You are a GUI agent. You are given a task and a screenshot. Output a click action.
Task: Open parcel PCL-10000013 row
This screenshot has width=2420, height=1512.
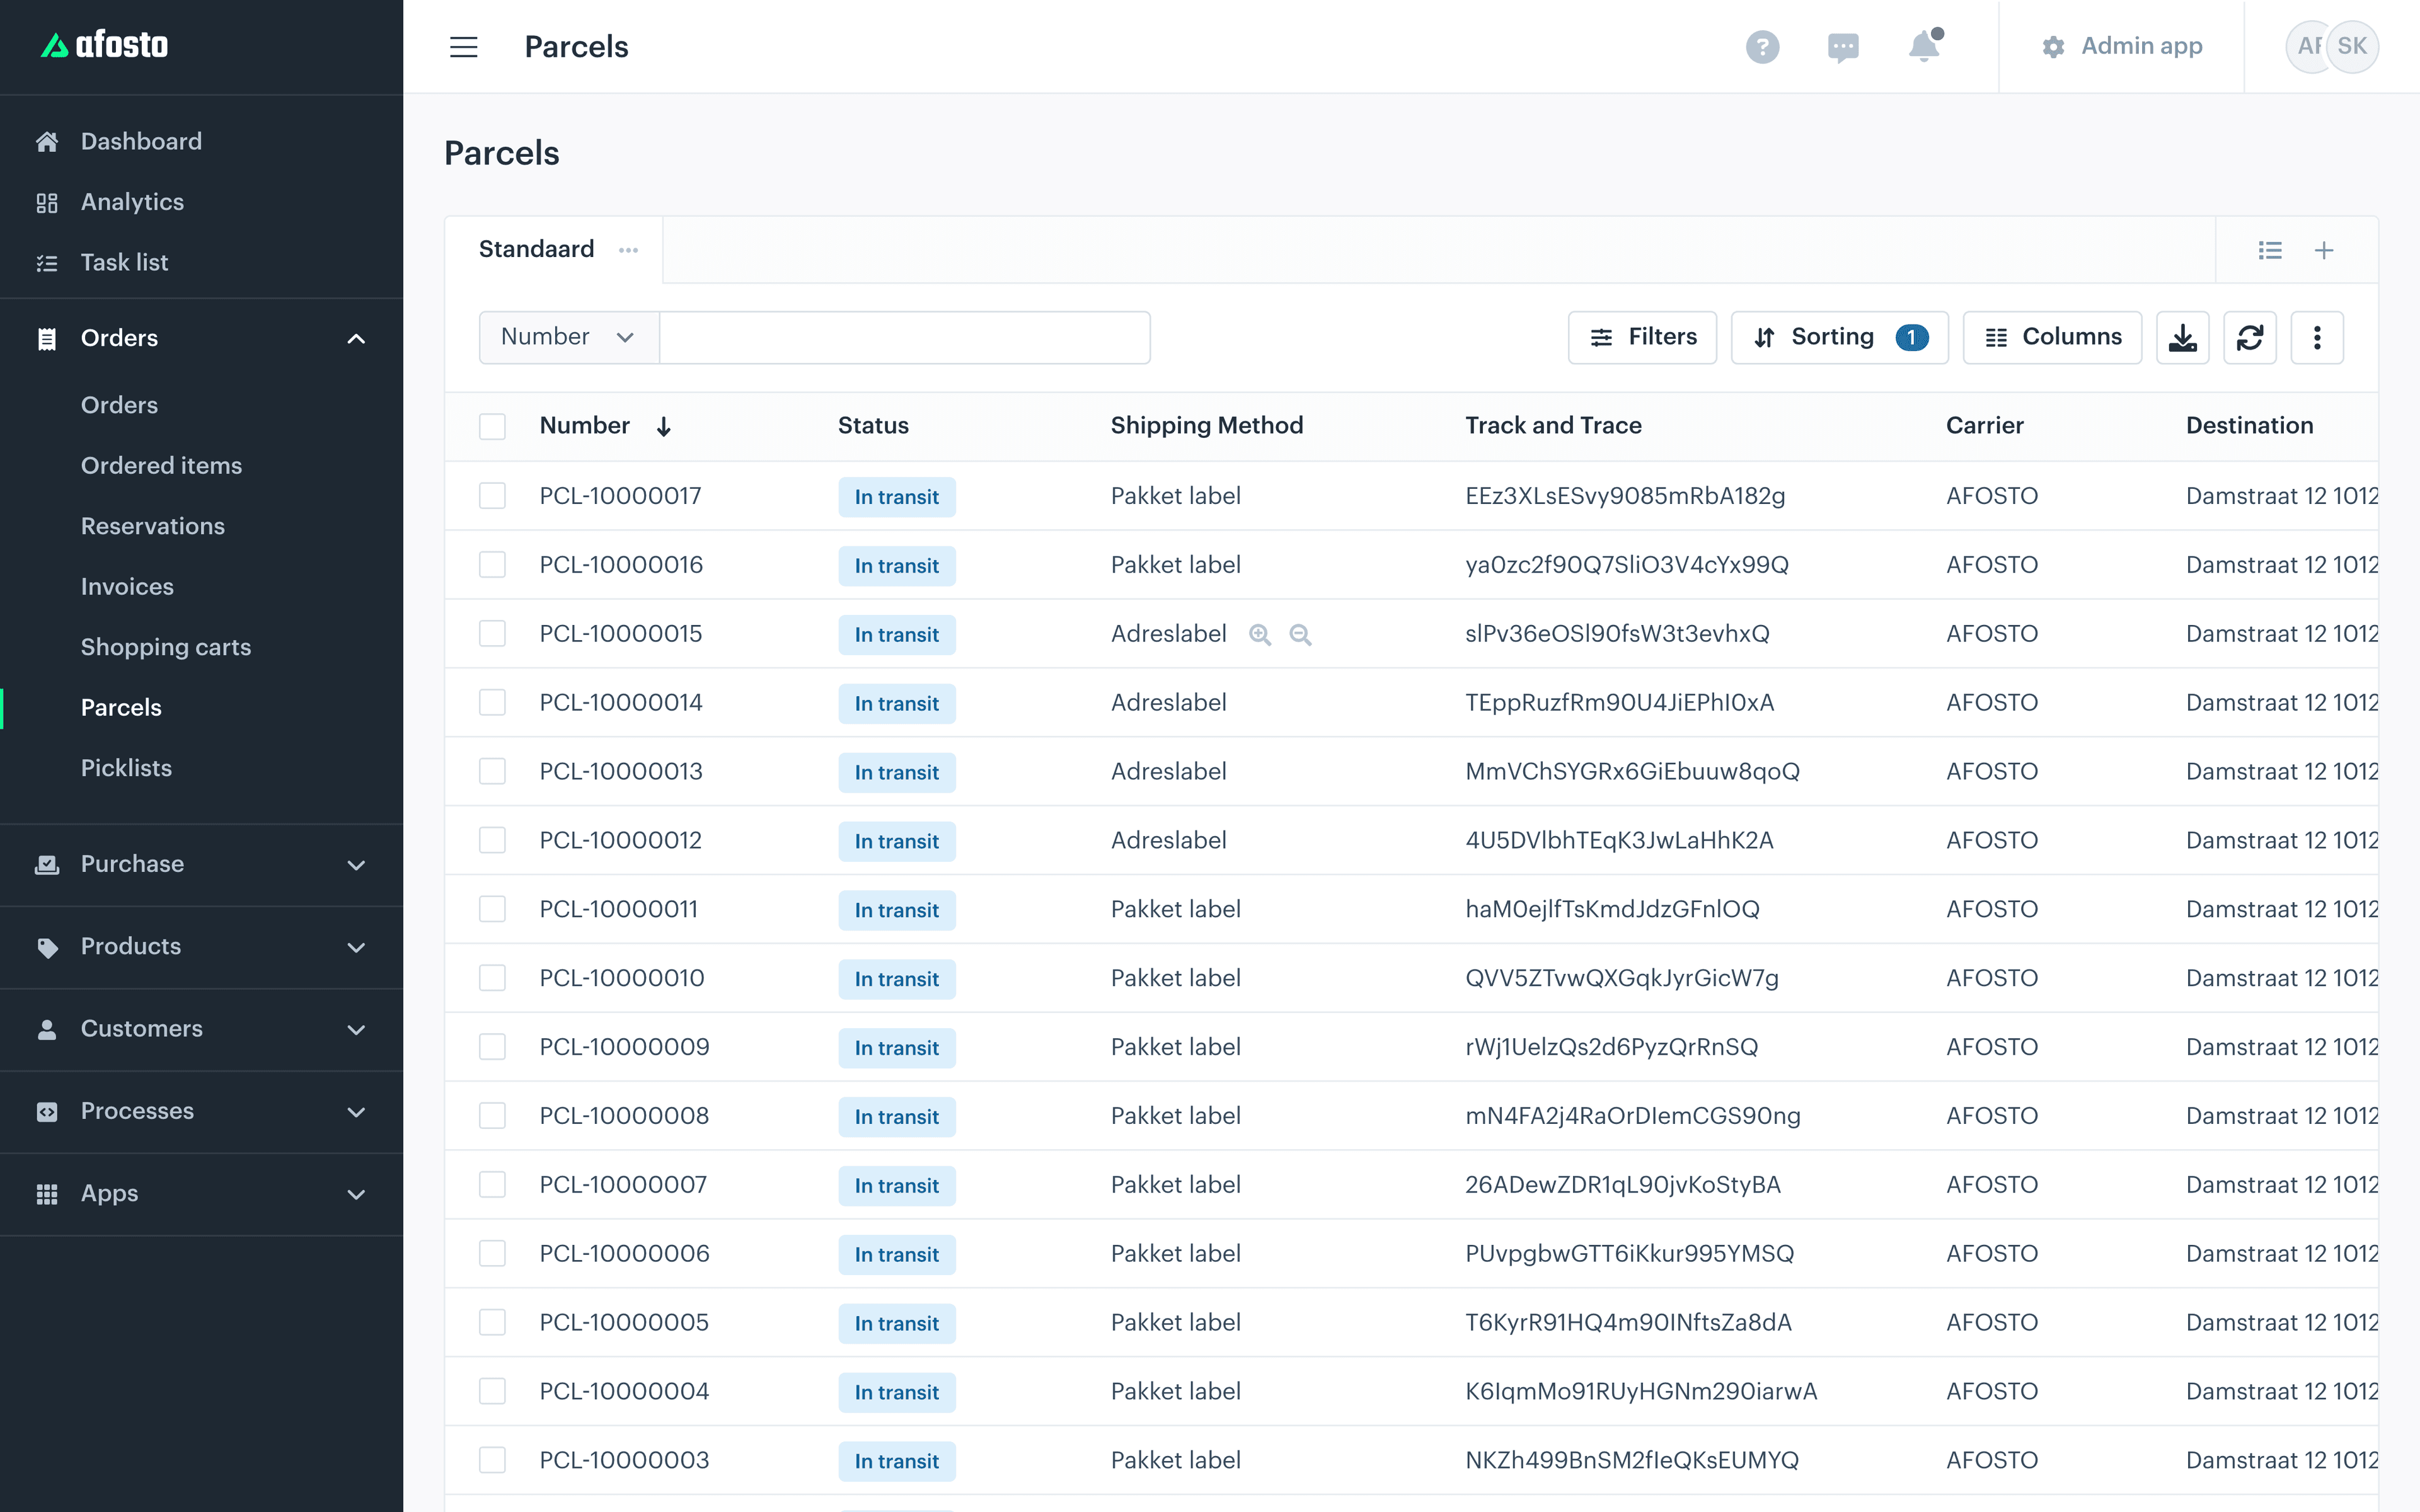tap(1411, 772)
